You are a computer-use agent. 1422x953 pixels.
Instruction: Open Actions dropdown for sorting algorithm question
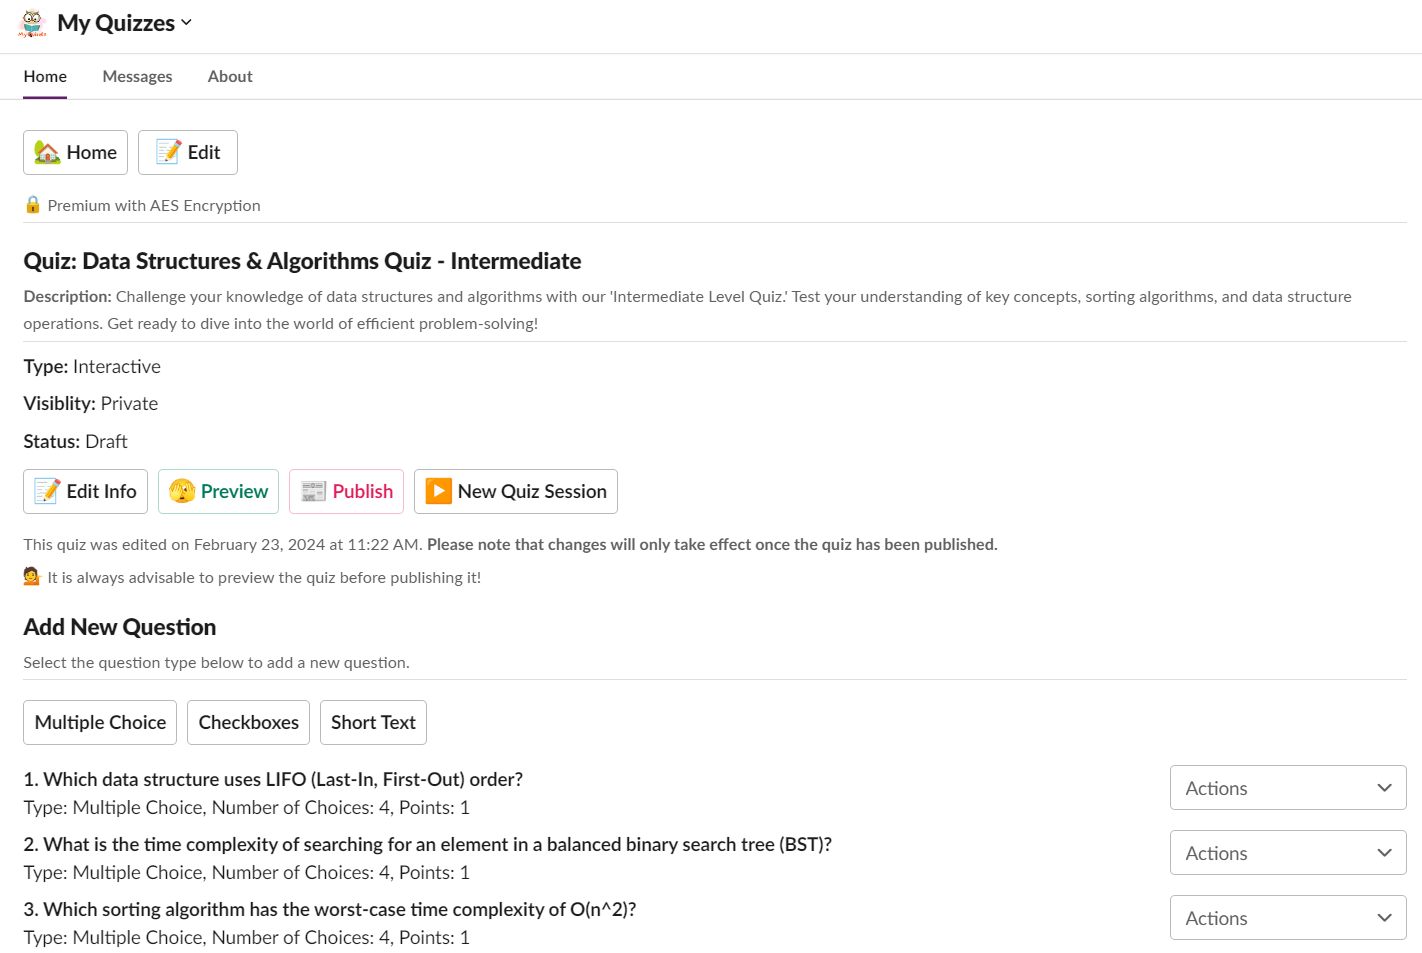[1287, 918]
